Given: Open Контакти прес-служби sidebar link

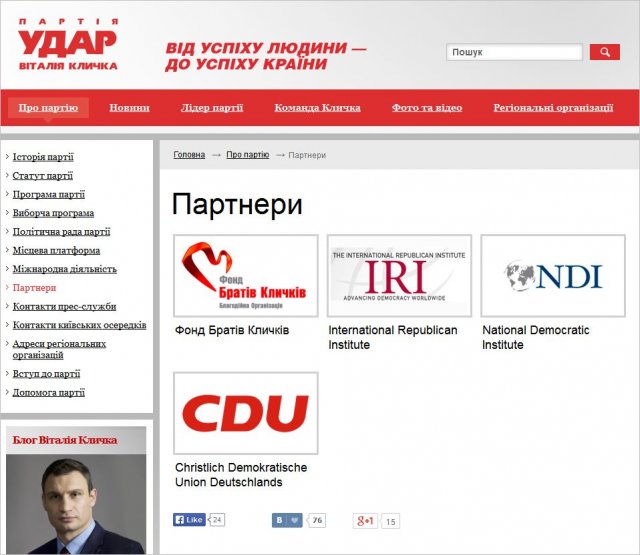Looking at the screenshot, I should tap(62, 306).
